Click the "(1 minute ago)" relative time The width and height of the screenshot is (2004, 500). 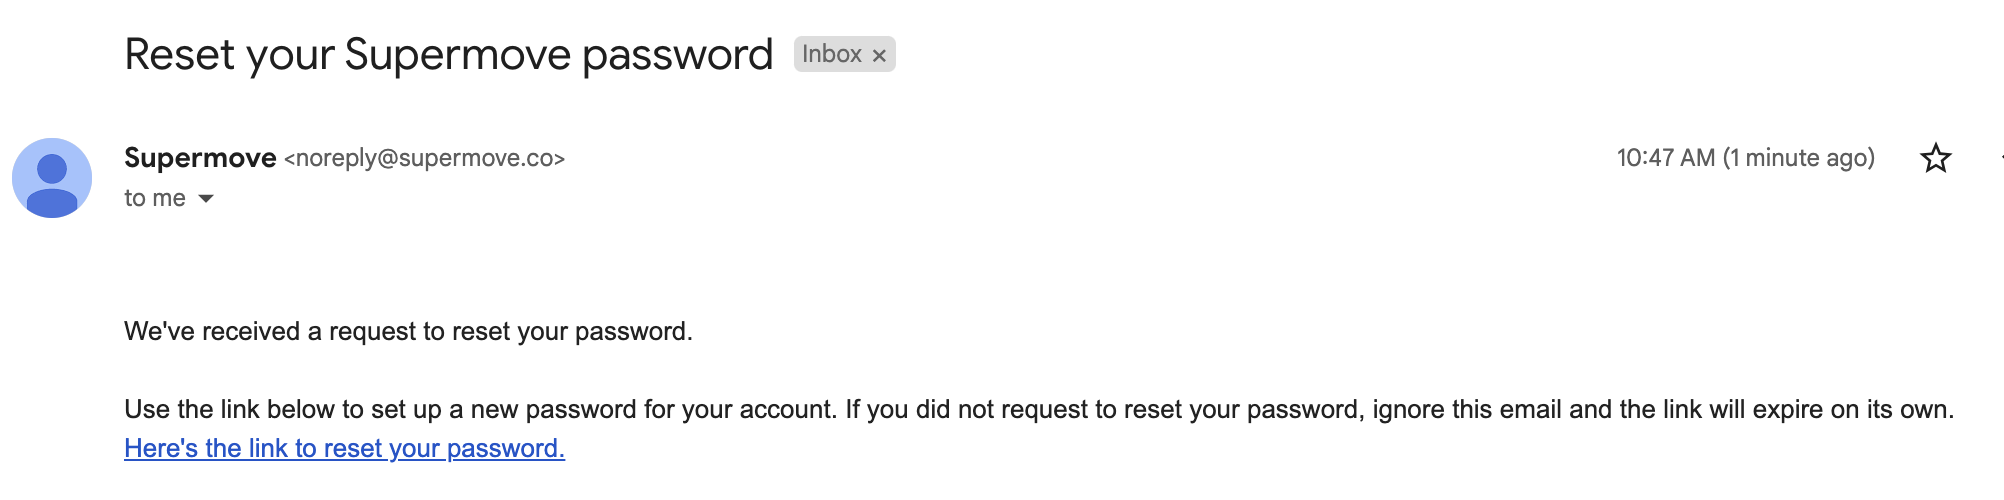pos(1798,158)
